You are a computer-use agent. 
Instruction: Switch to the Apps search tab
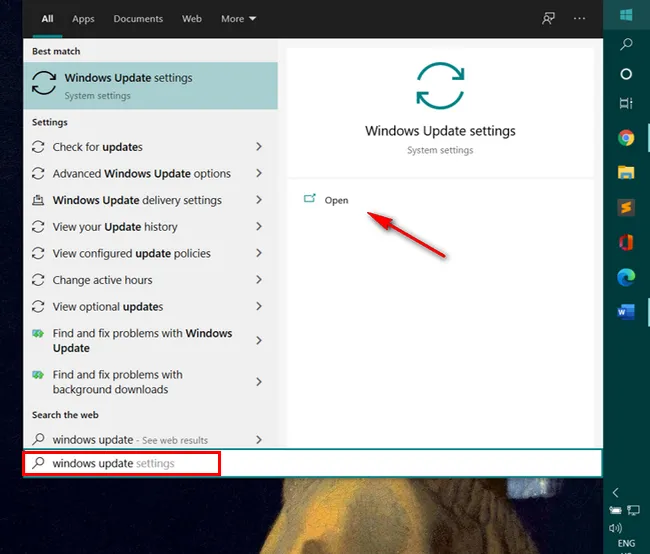point(83,19)
